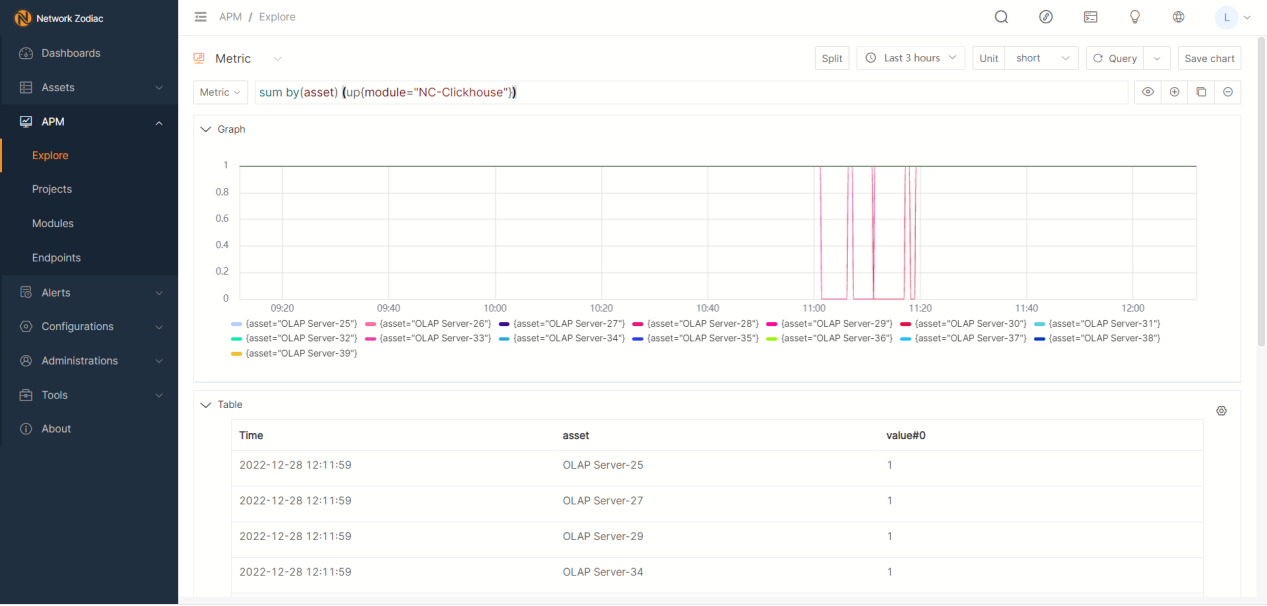This screenshot has width=1267, height=606.
Task: Click the Split button
Action: click(832, 58)
